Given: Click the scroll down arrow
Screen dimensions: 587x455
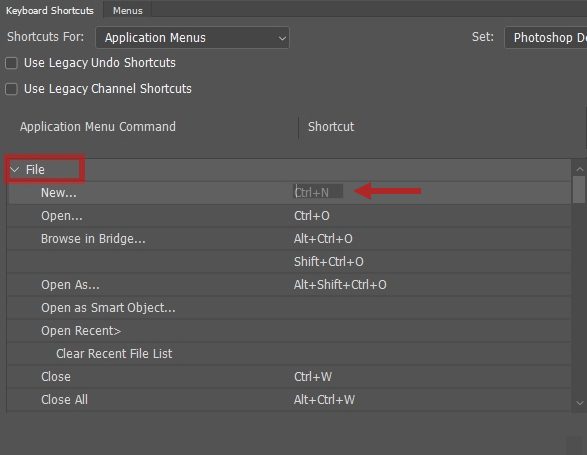Looking at the screenshot, I should [580, 403].
